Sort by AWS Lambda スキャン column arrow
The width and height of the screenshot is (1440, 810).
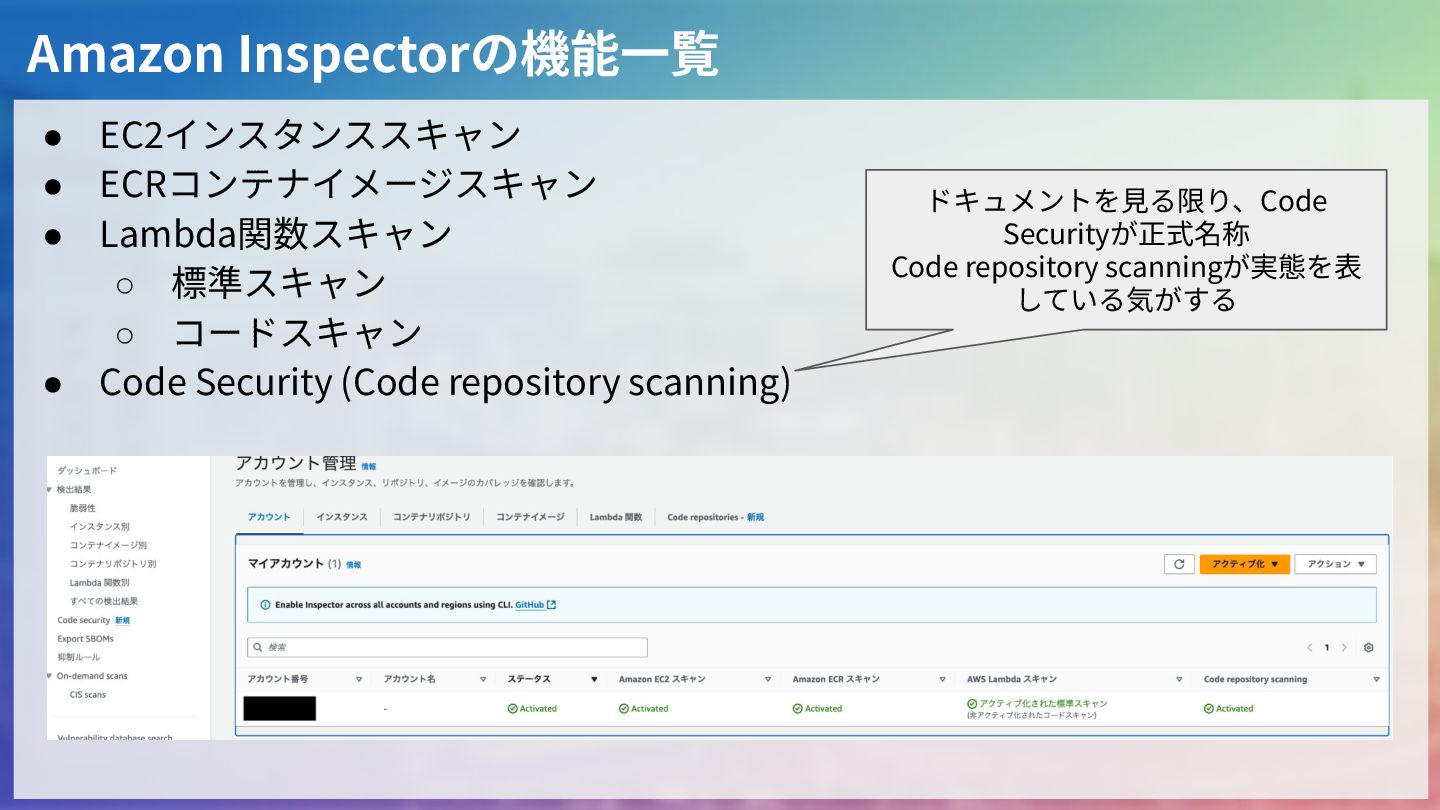tap(1179, 679)
